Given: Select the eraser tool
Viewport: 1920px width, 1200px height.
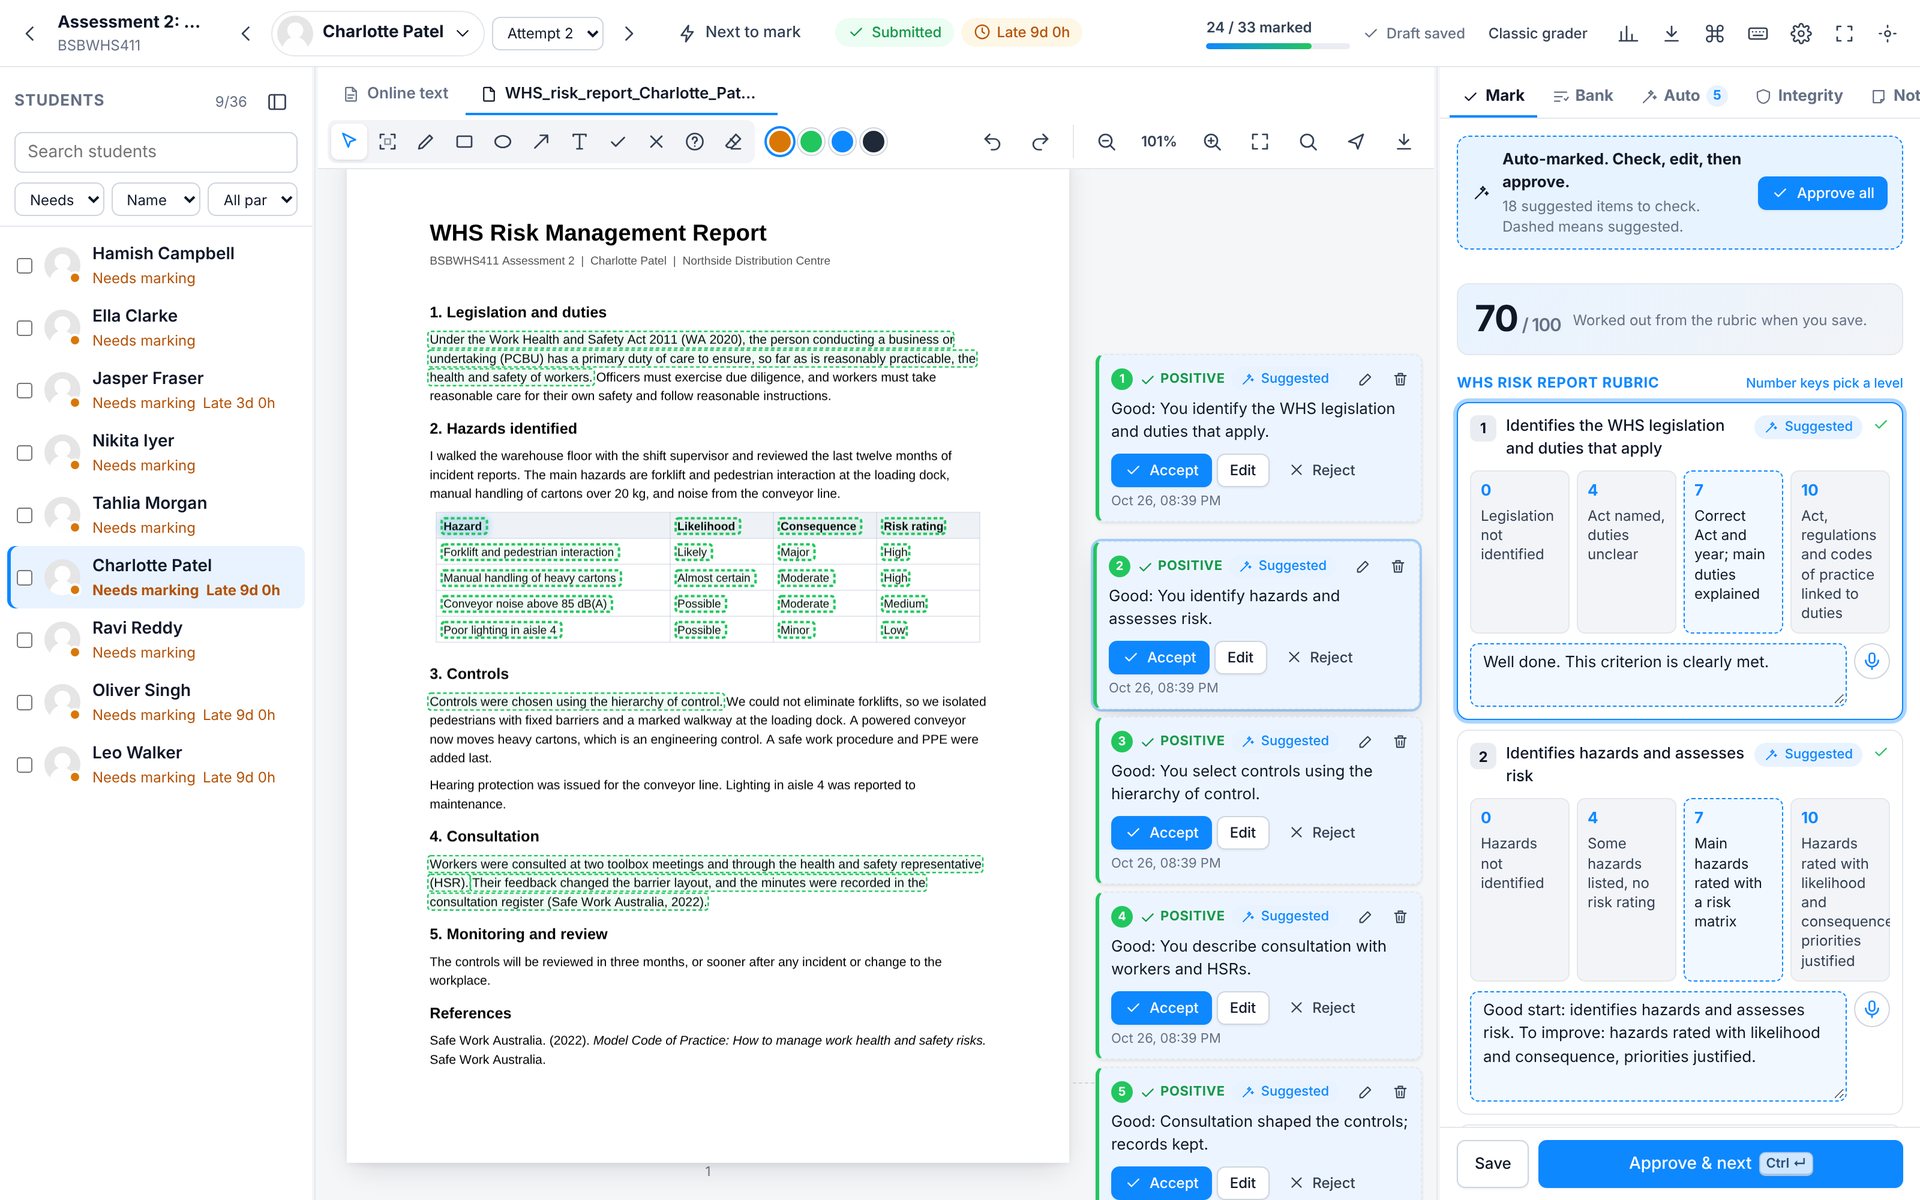Looking at the screenshot, I should (x=733, y=142).
